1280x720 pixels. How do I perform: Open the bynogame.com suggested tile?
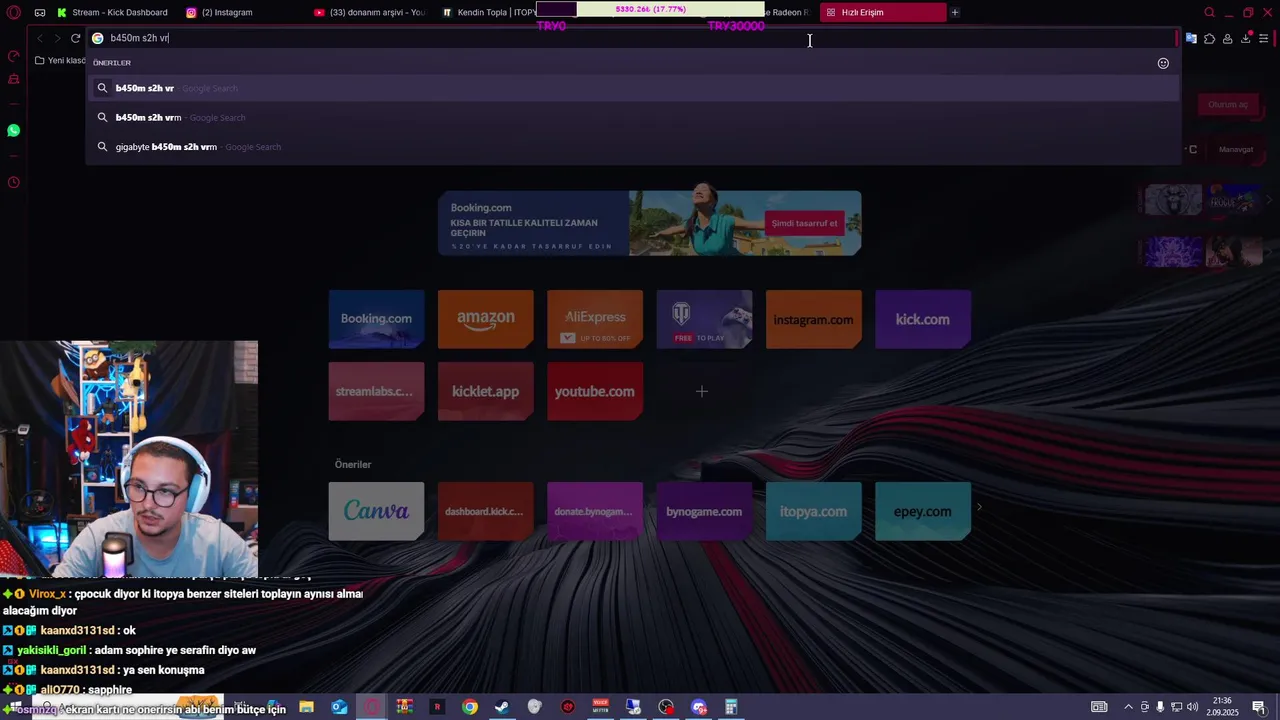pyautogui.click(x=704, y=511)
